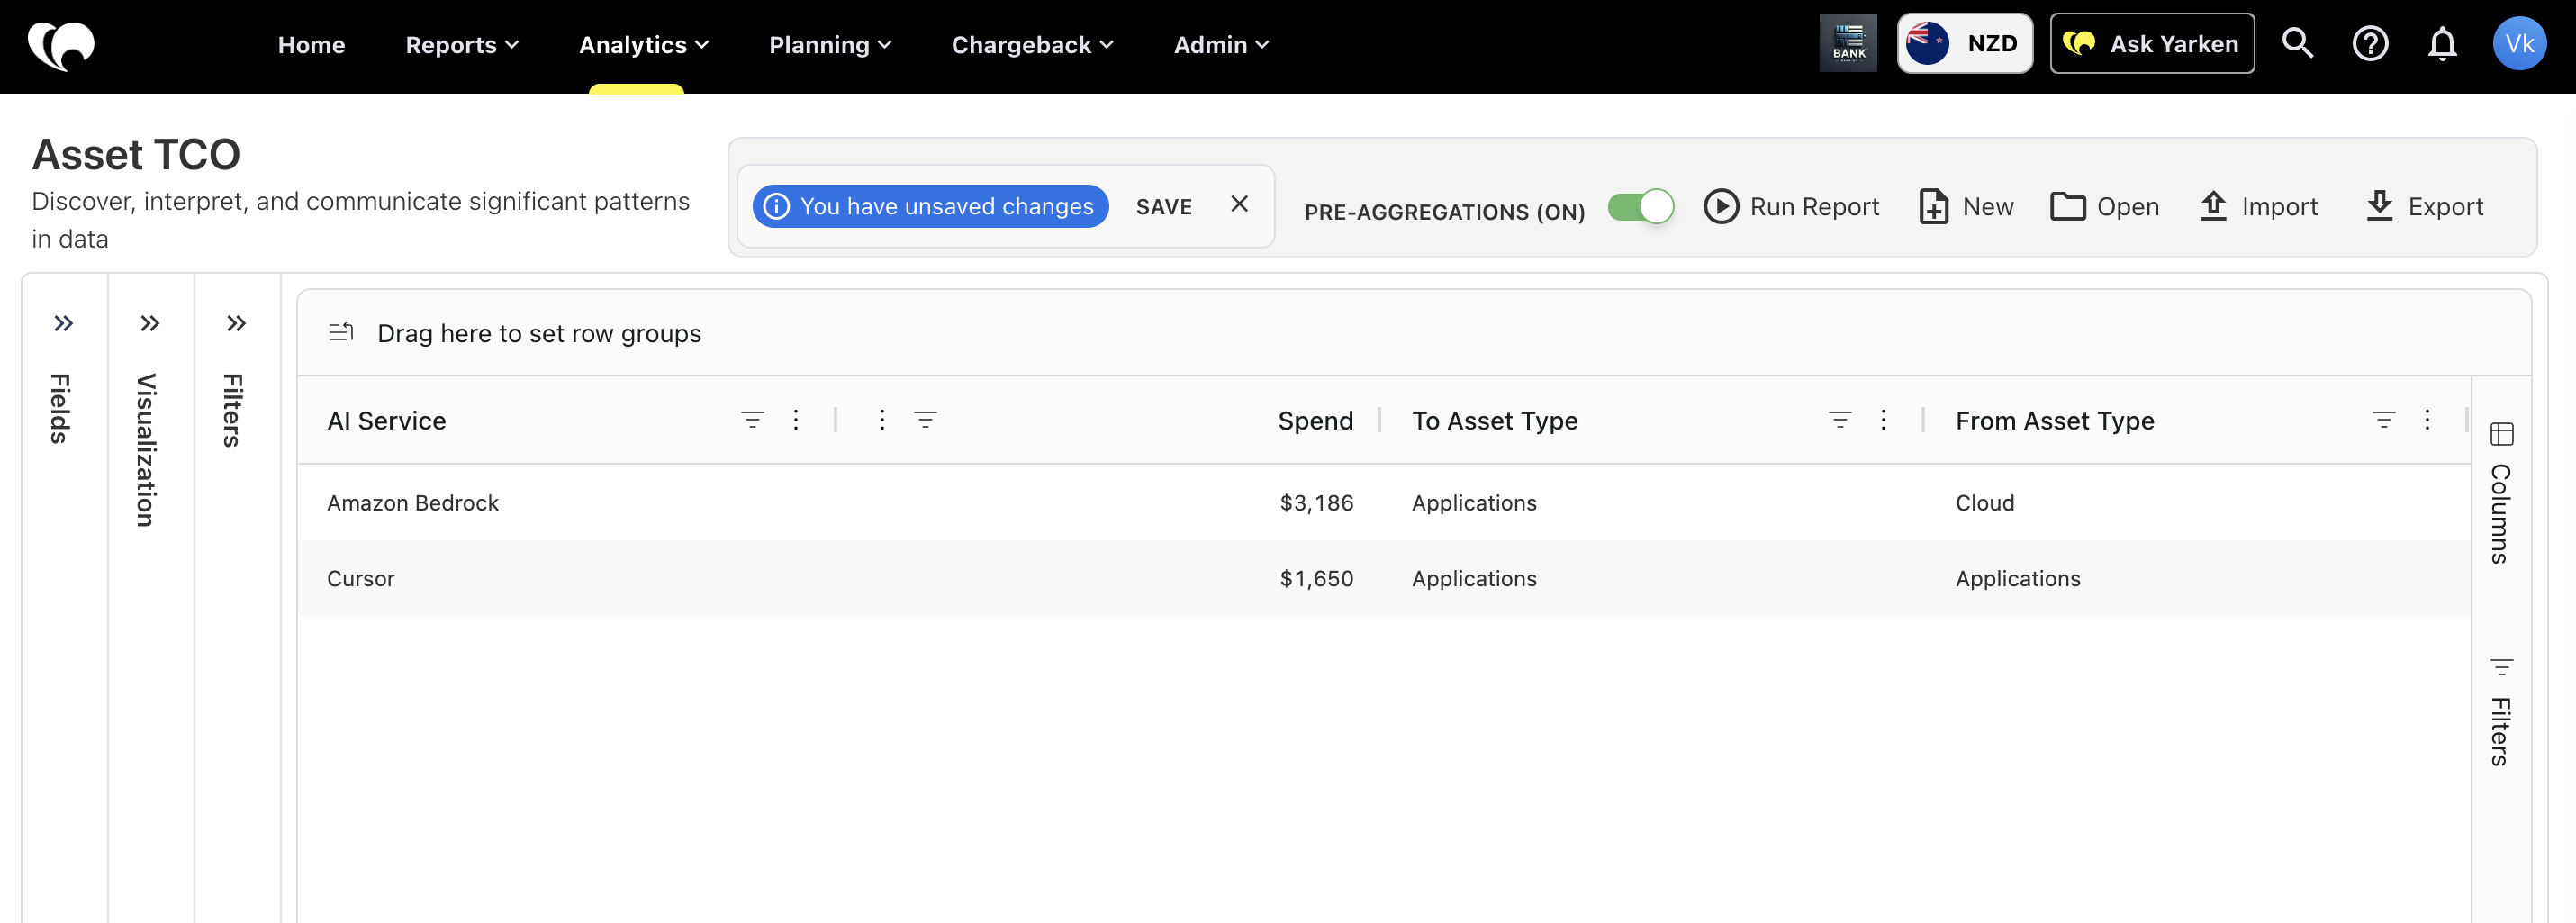
Task: Open the To Asset Type column menu
Action: pyautogui.click(x=1883, y=420)
